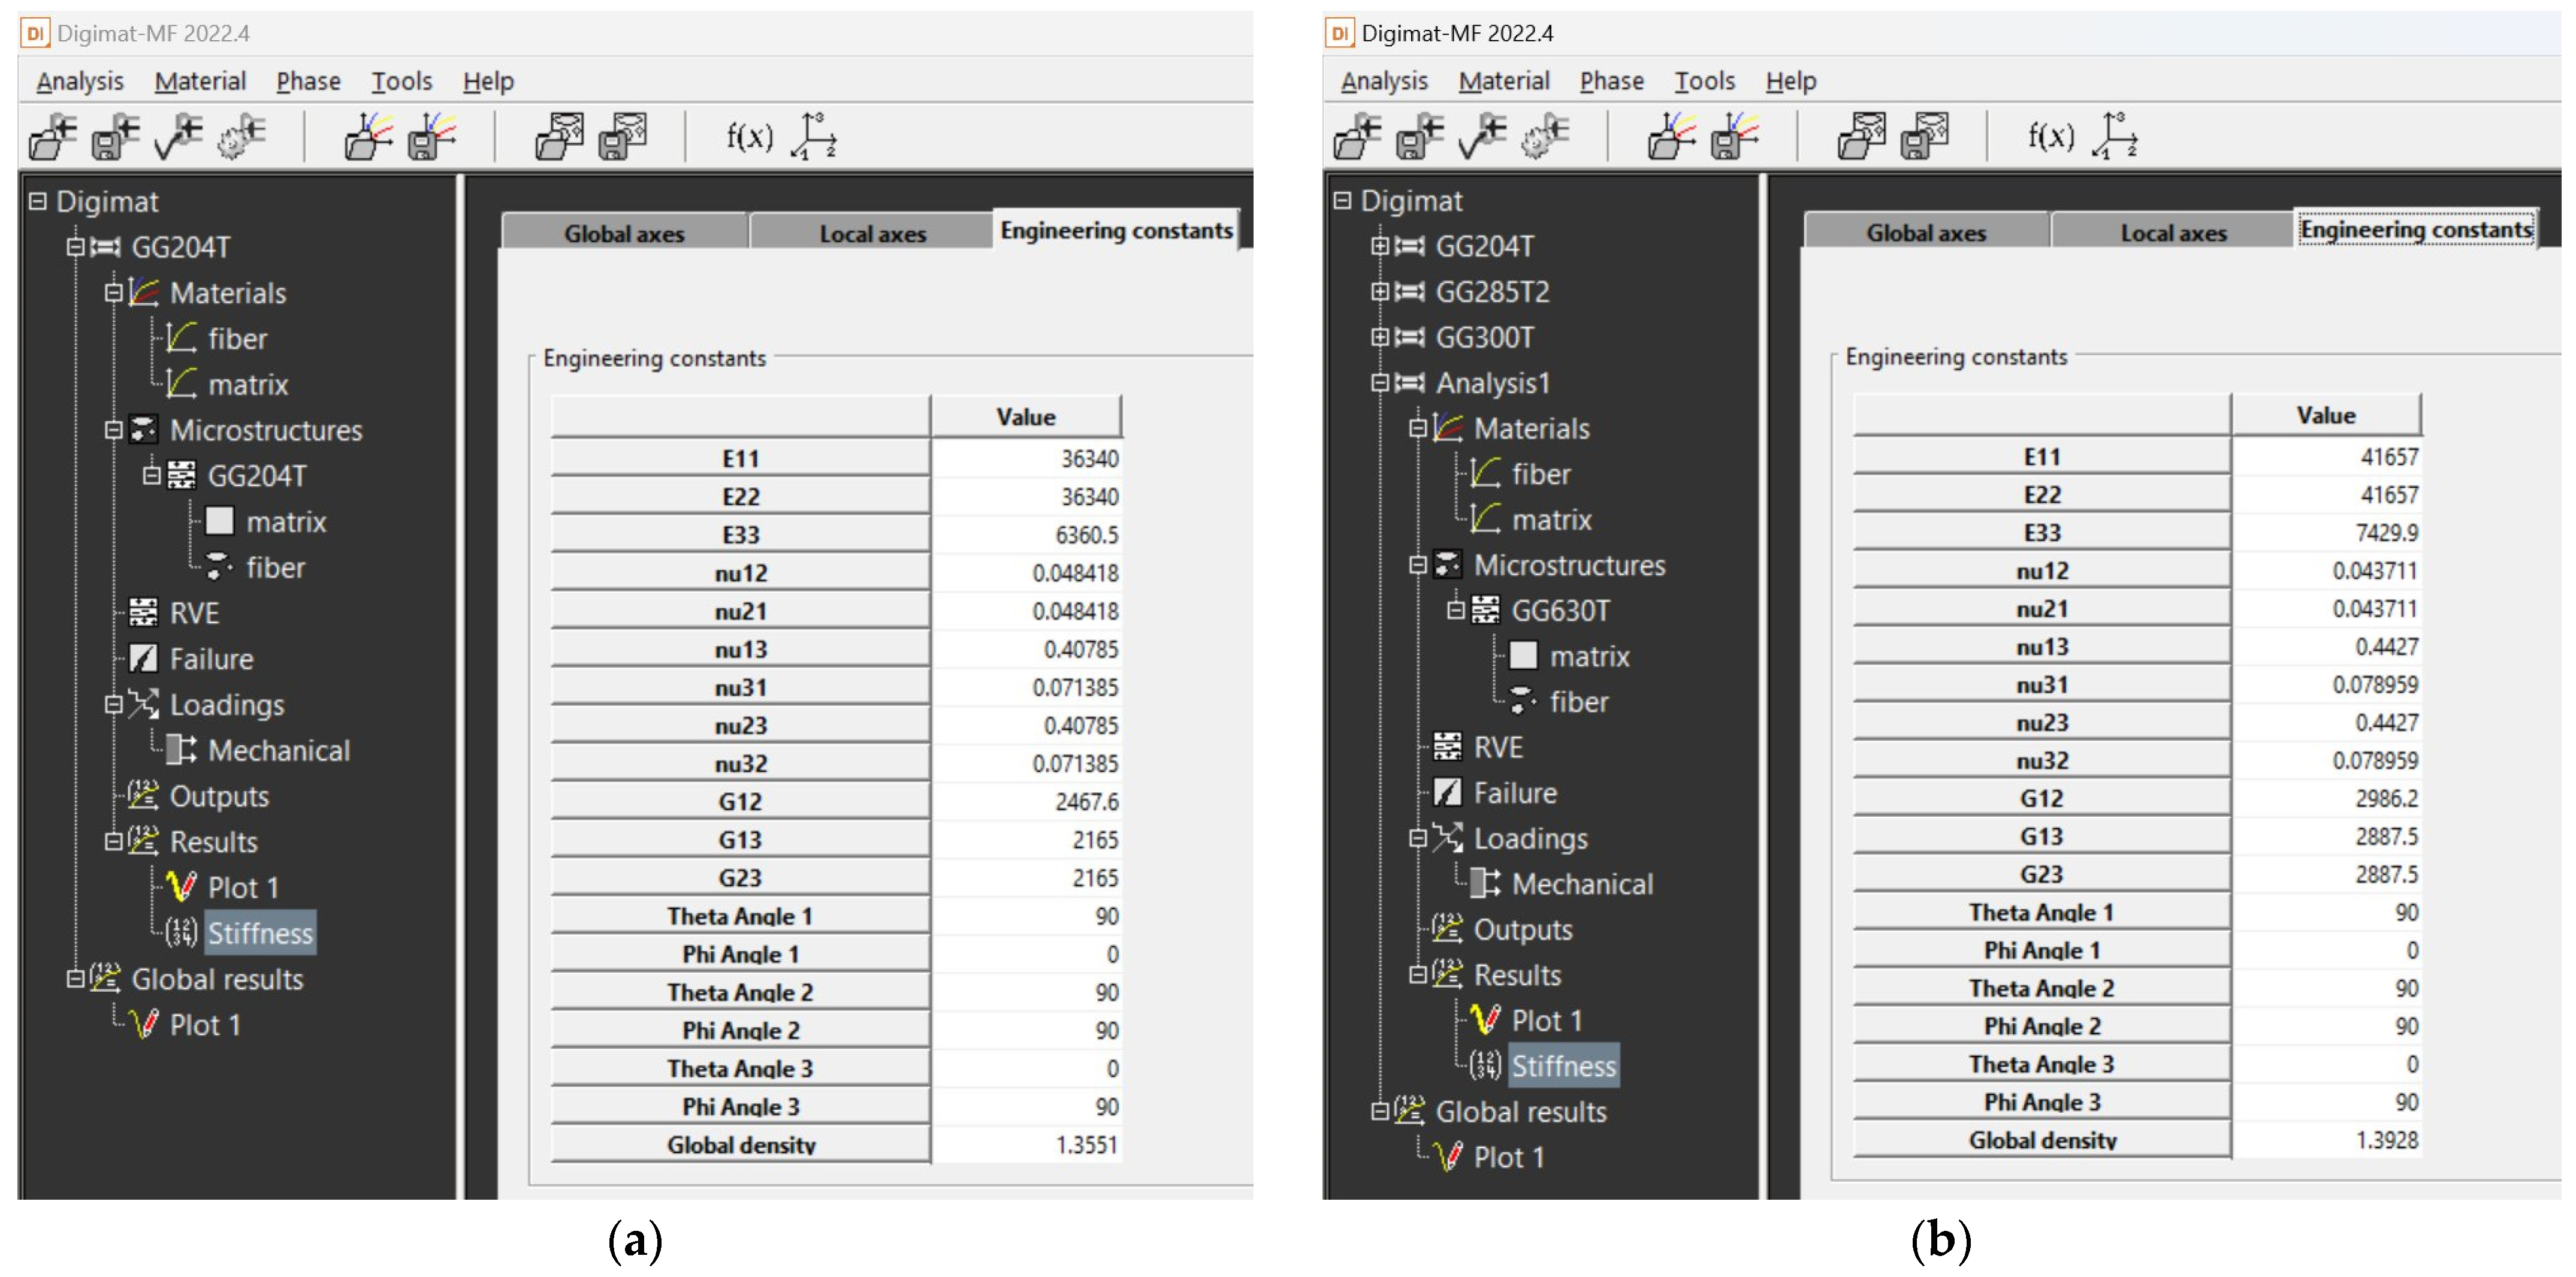This screenshot has height=1277, width=2576.
Task: Click the open analysis icon in left toolbar
Action: [52, 137]
